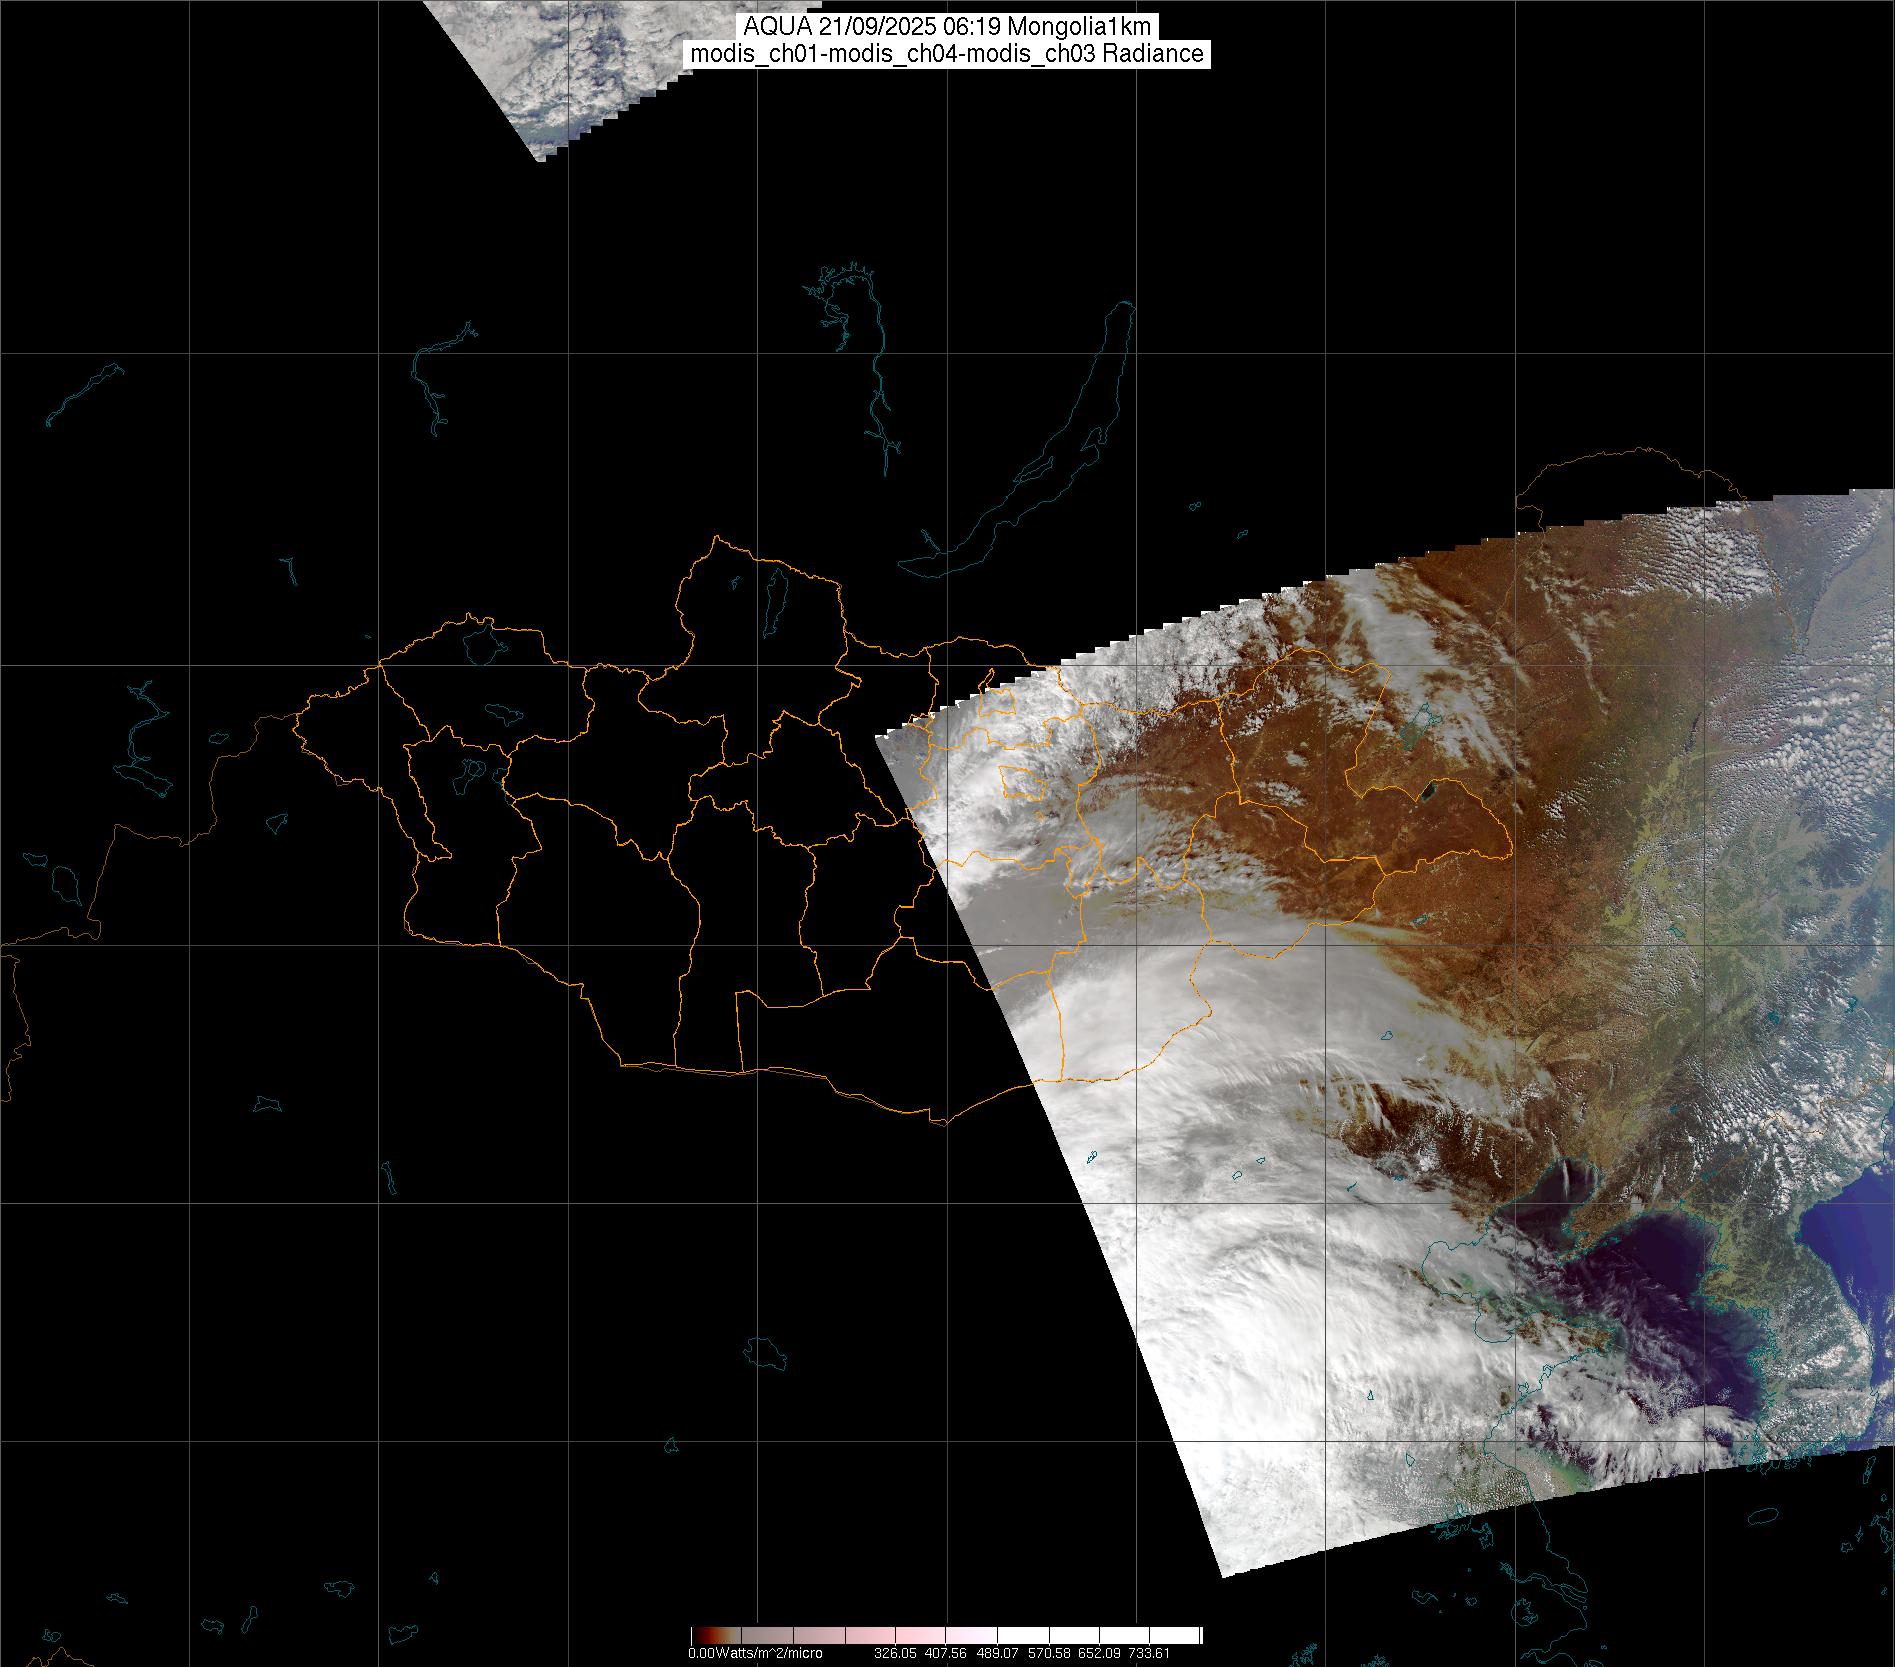The width and height of the screenshot is (1895, 1667).
Task: Click the 0.00Watts/m^2/micro colorbar label
Action: (x=755, y=1653)
